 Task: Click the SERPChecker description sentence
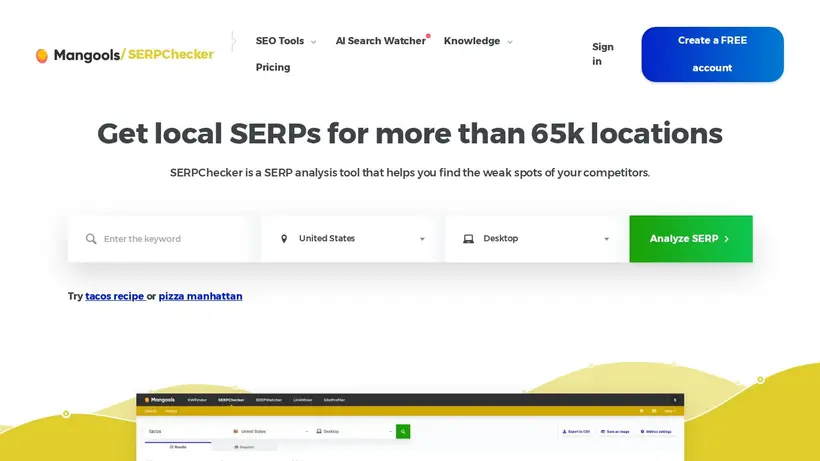410,172
